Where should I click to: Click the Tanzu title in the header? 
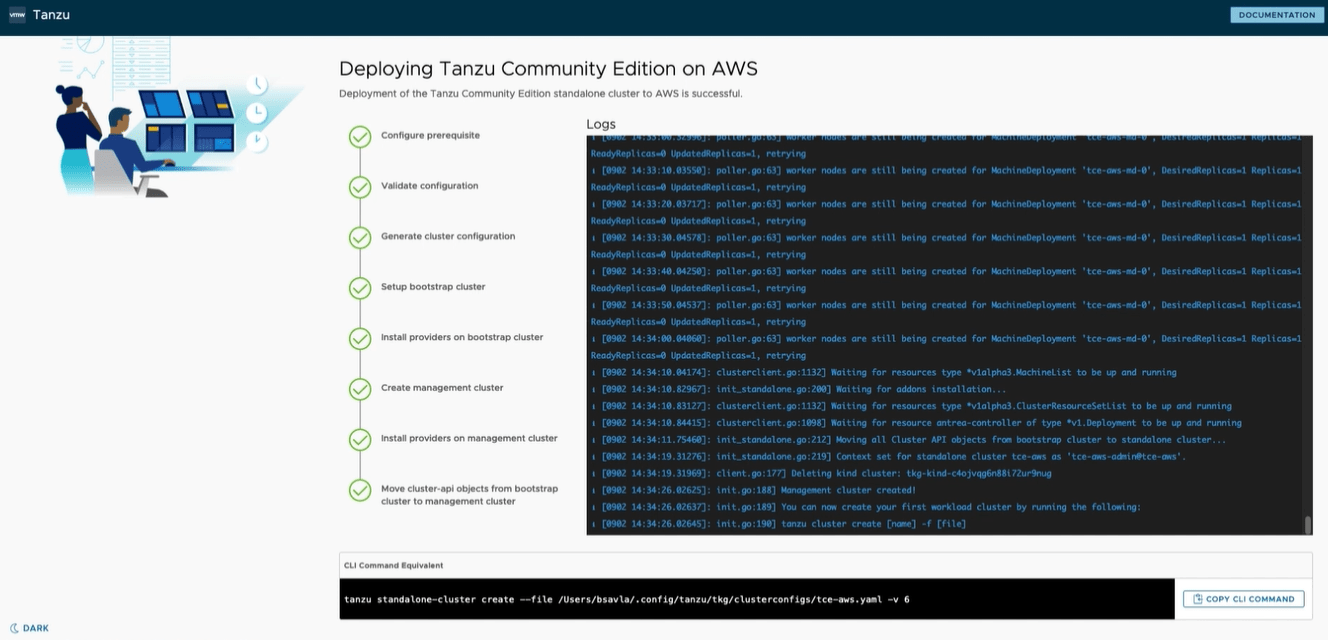click(51, 15)
